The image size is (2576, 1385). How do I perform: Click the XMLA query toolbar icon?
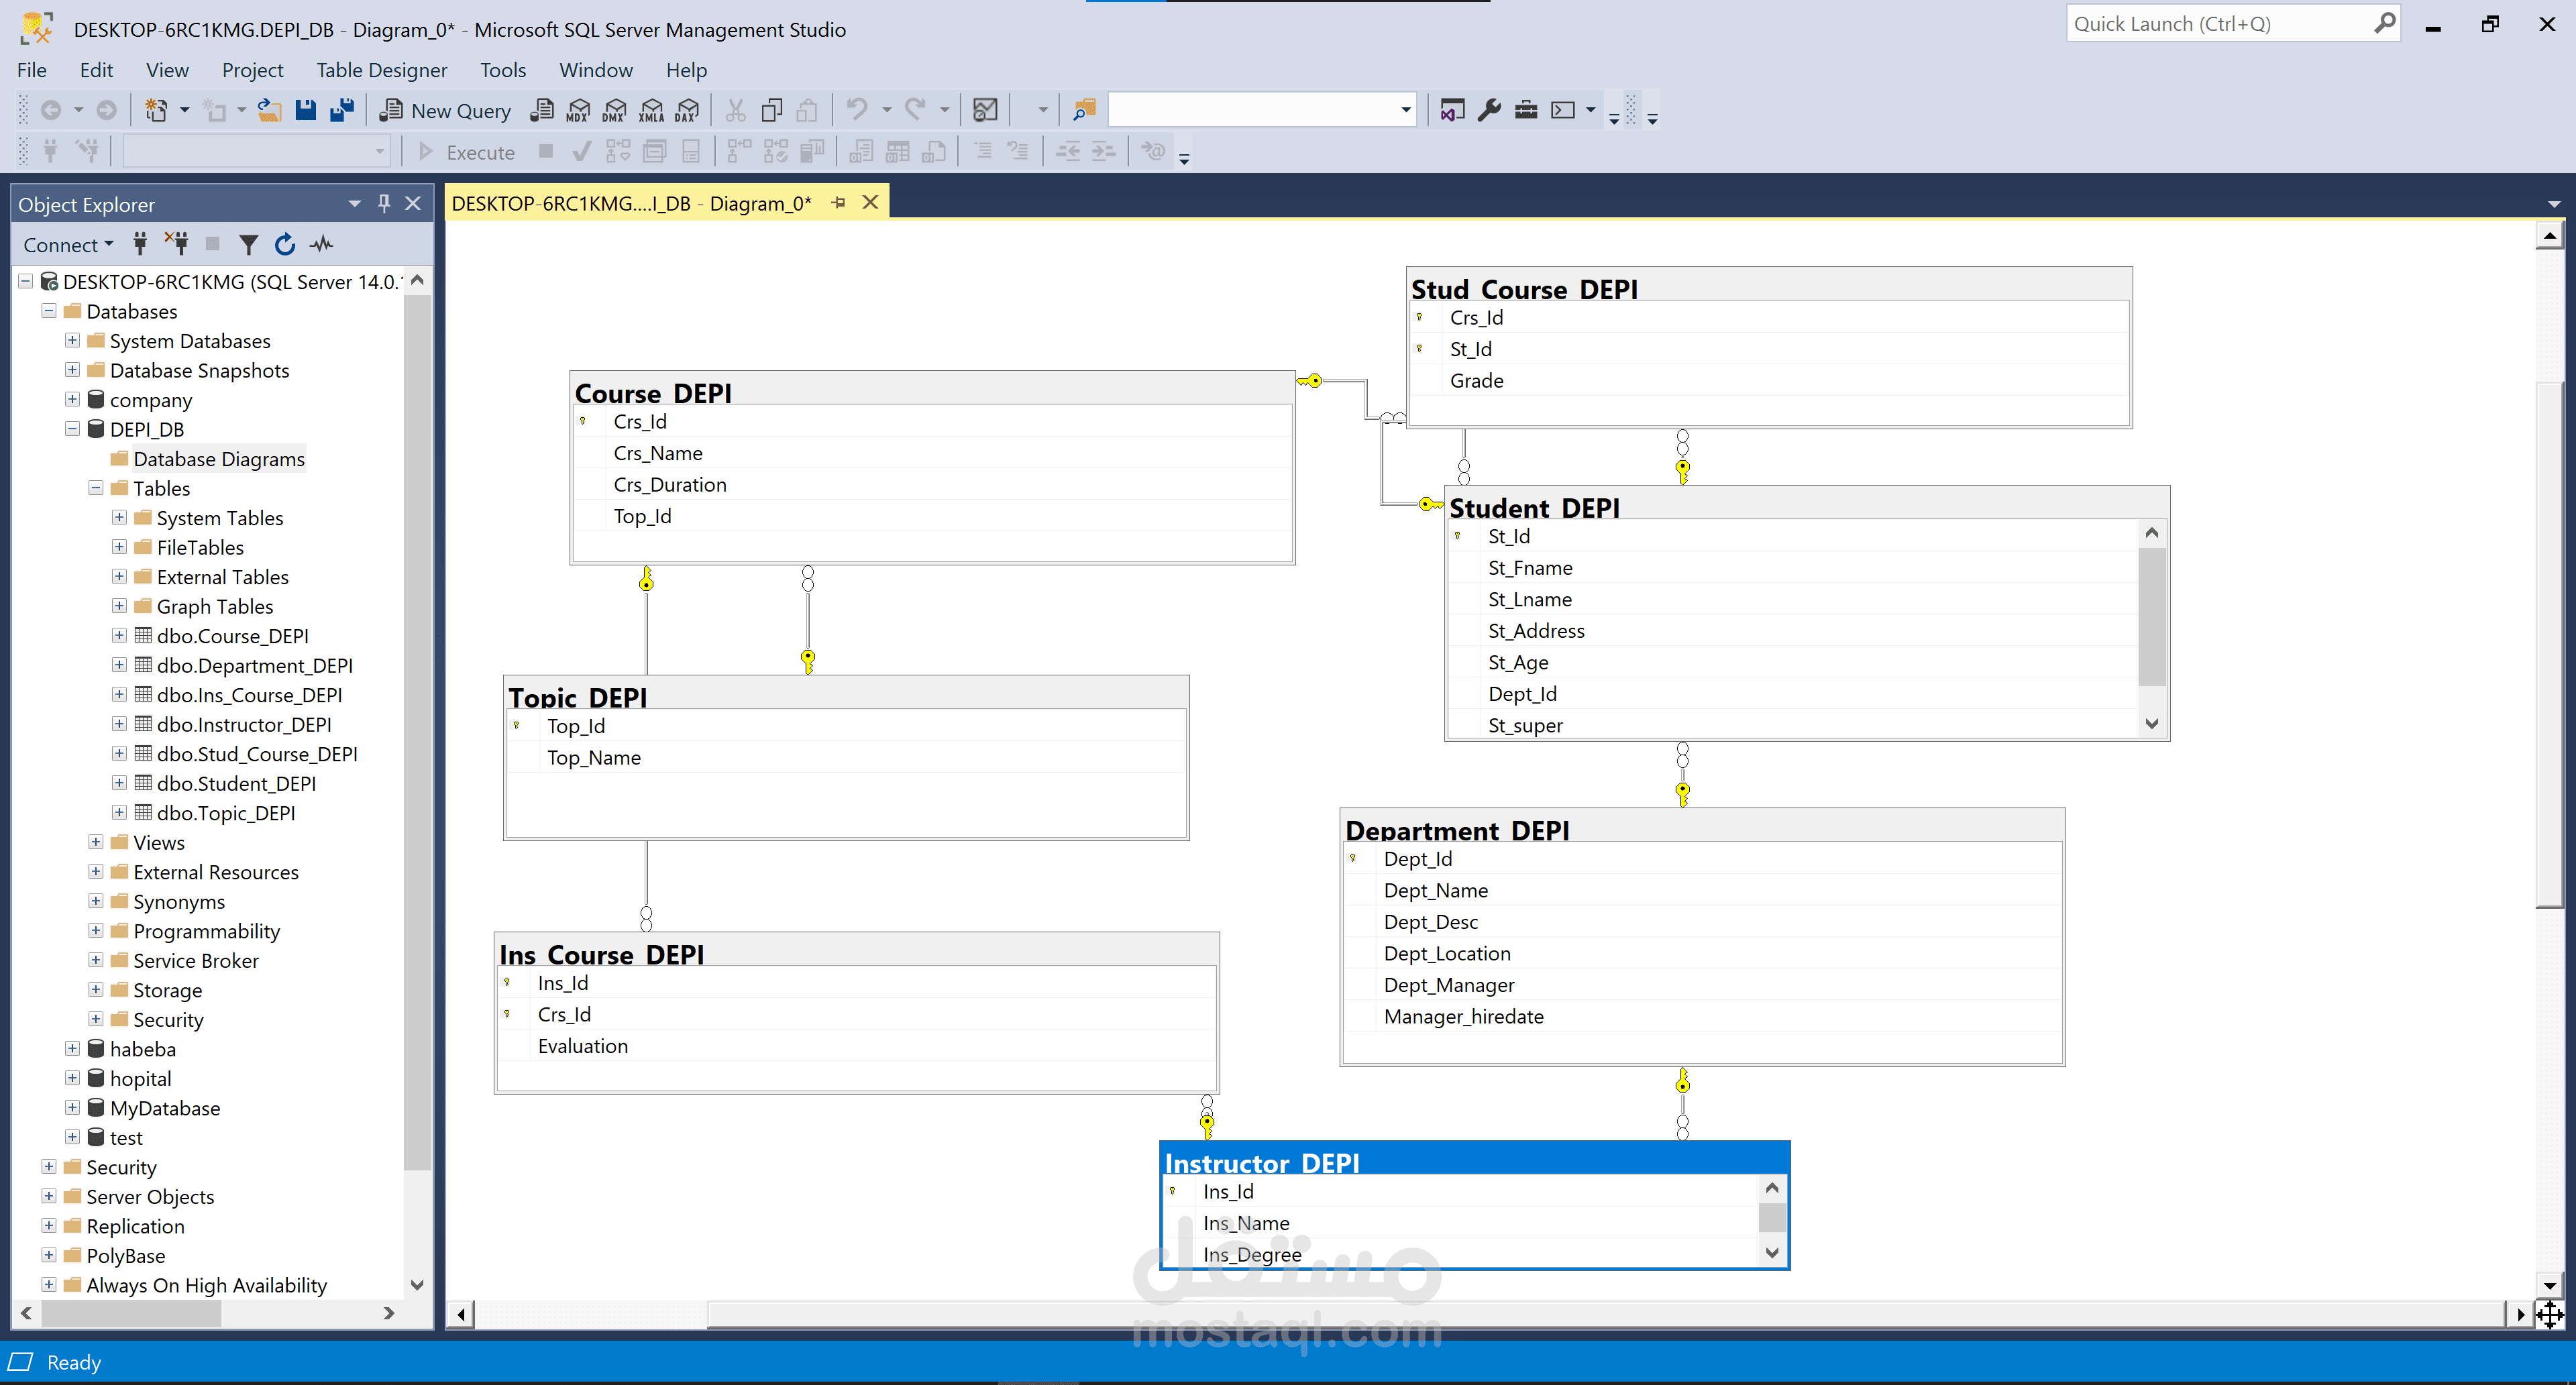point(651,110)
